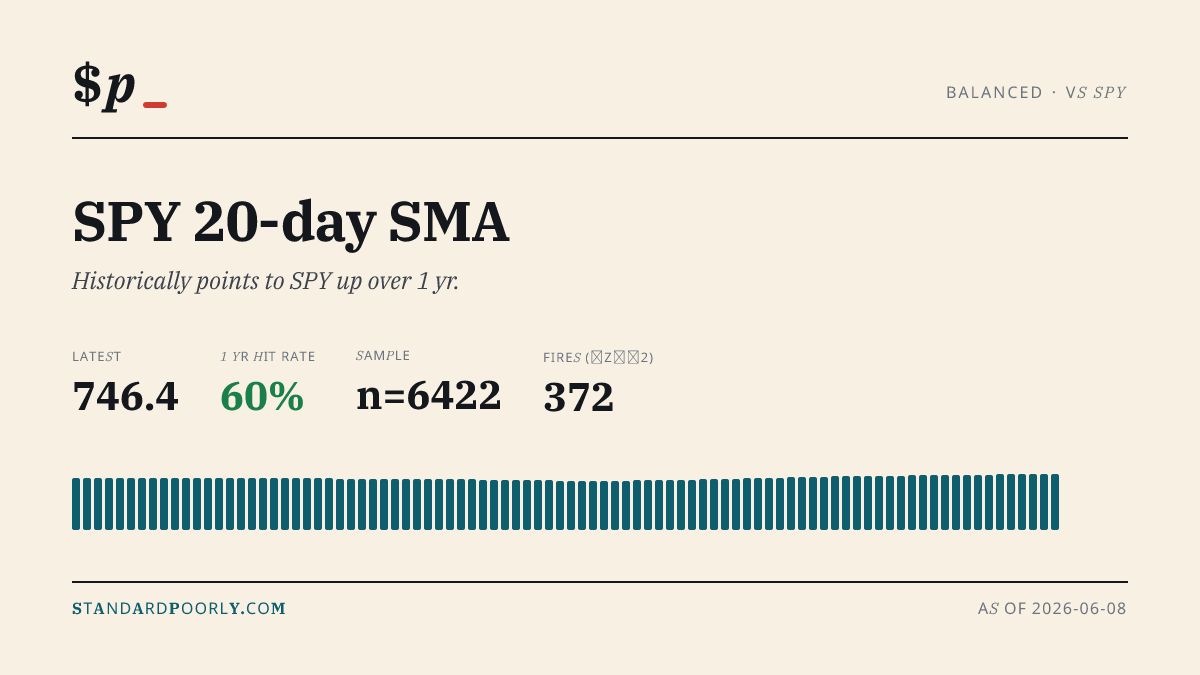Click the italic subtitle about SPY up
This screenshot has height=675, width=1200.
tap(265, 281)
